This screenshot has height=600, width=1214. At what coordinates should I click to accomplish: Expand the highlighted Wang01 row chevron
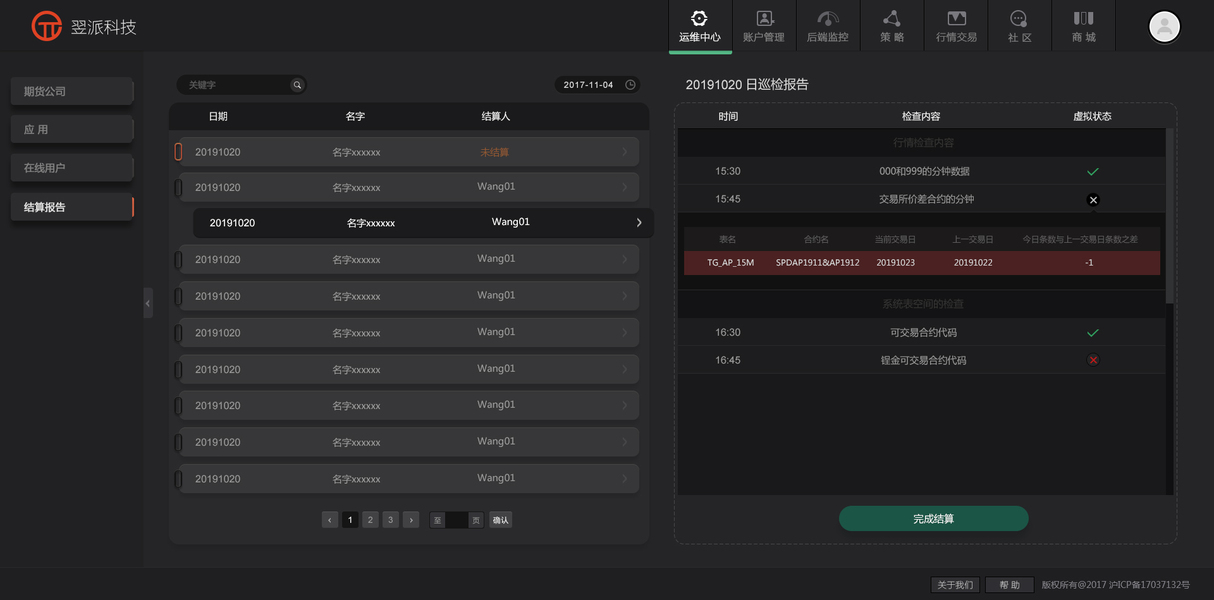(x=639, y=223)
